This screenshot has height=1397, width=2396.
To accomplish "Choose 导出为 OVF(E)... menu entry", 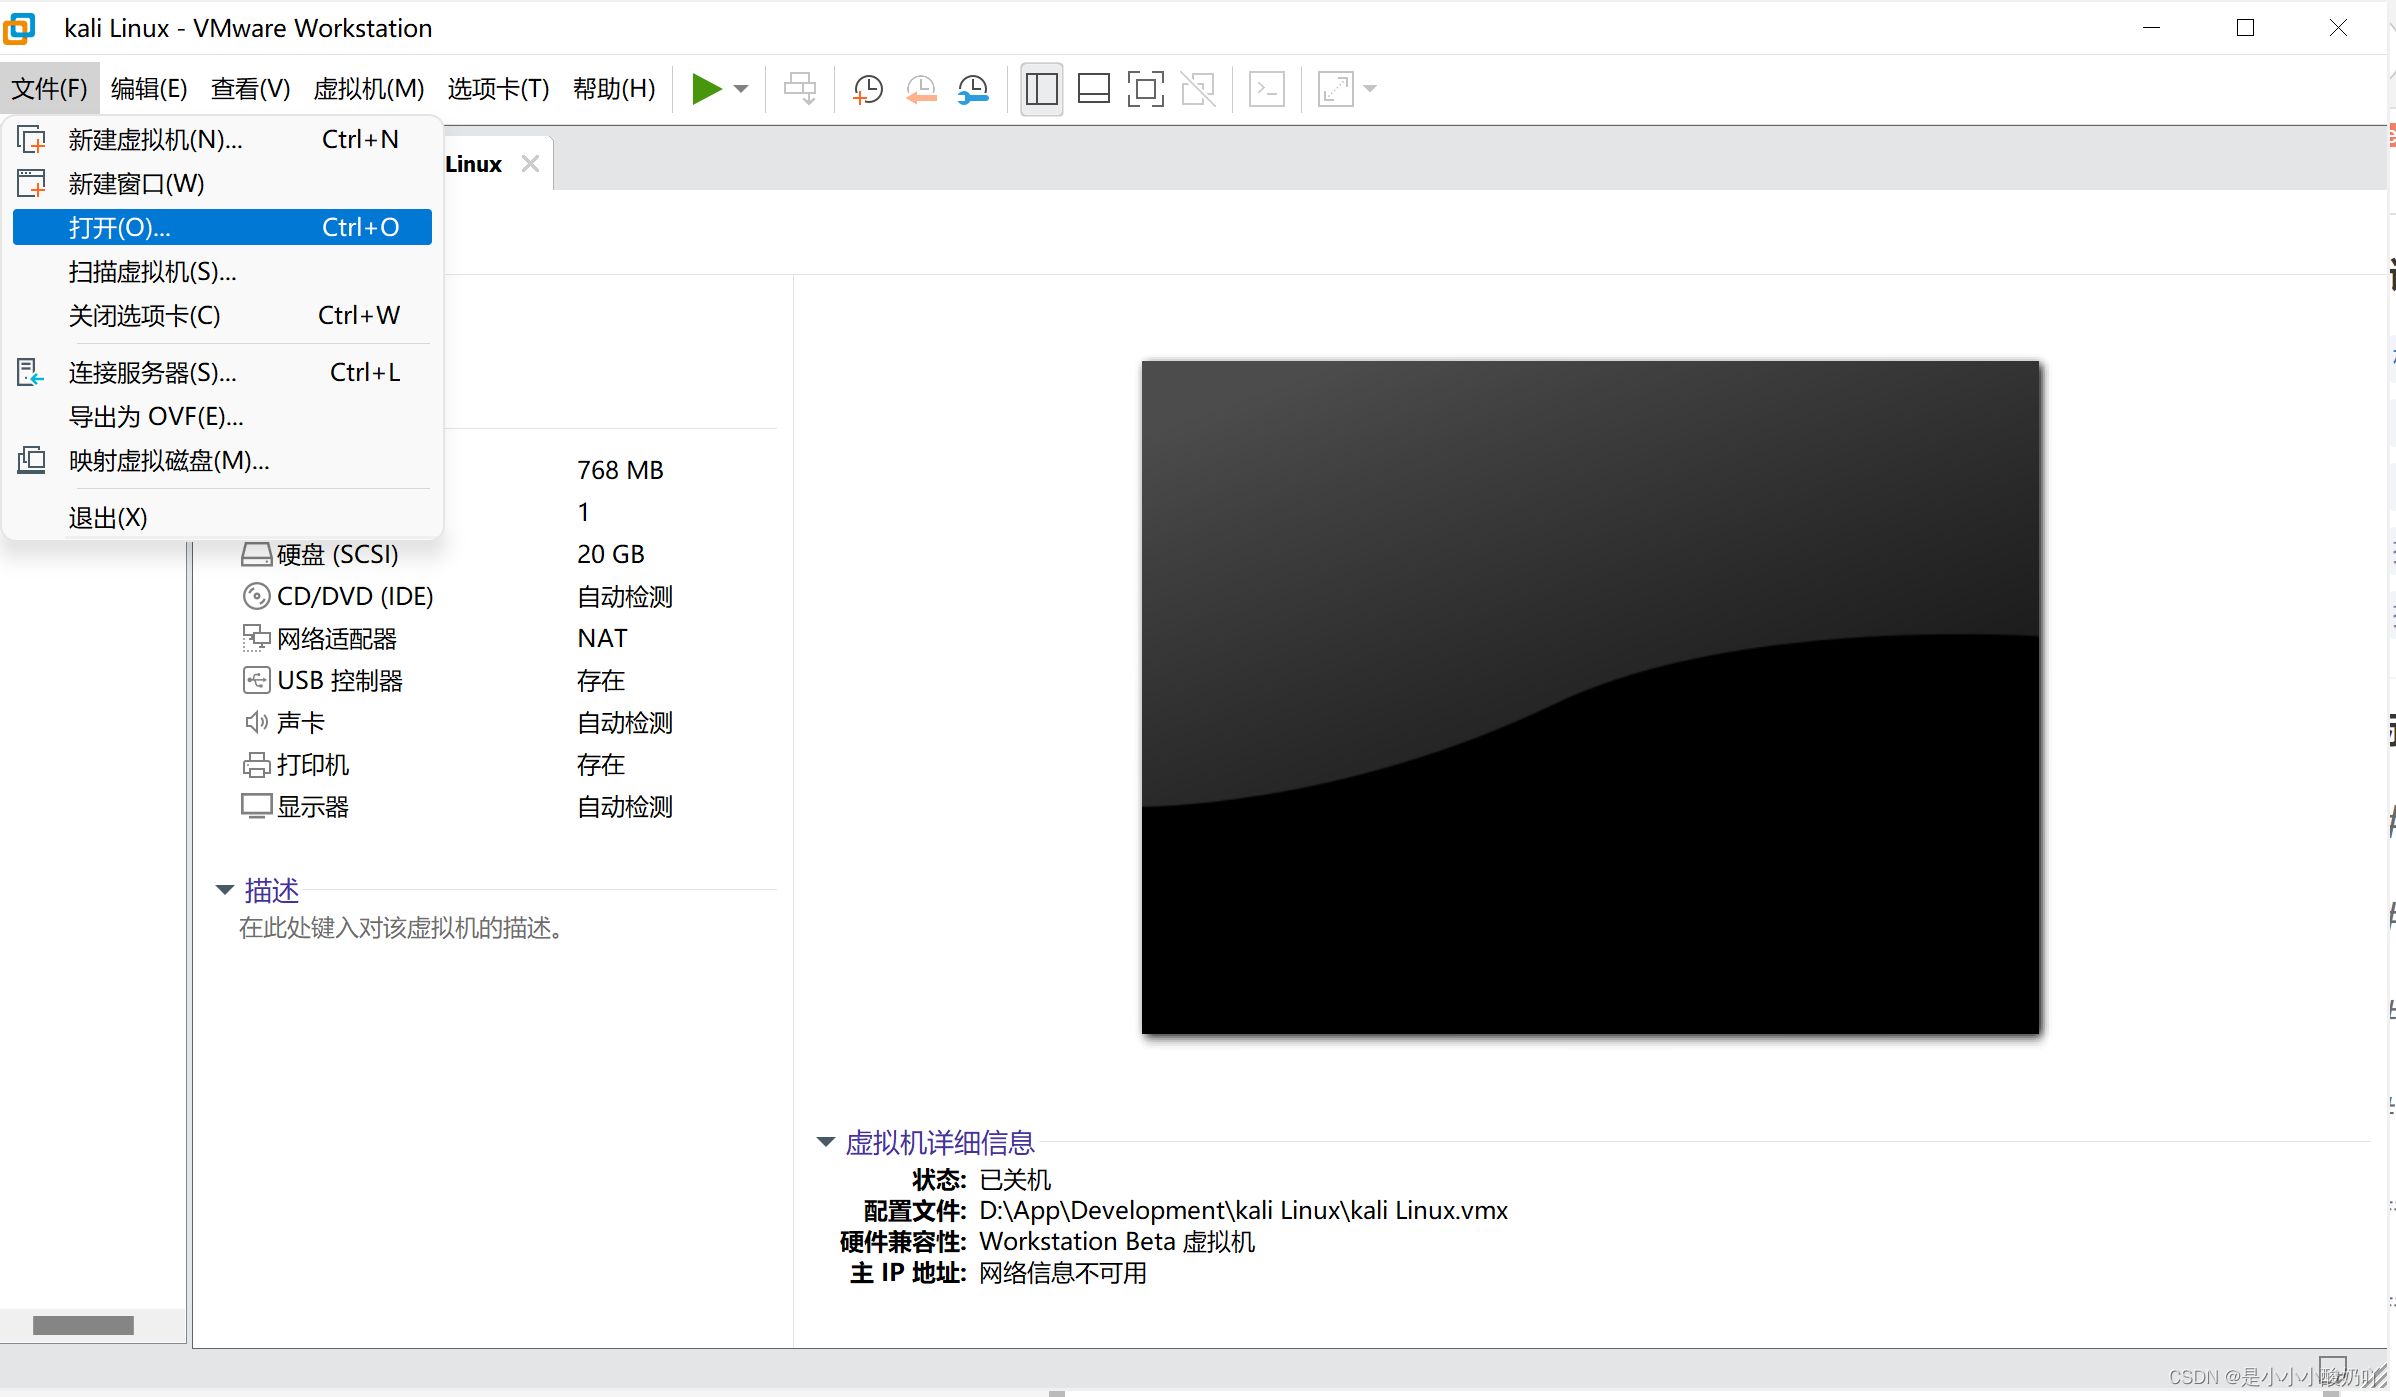I will [222, 416].
